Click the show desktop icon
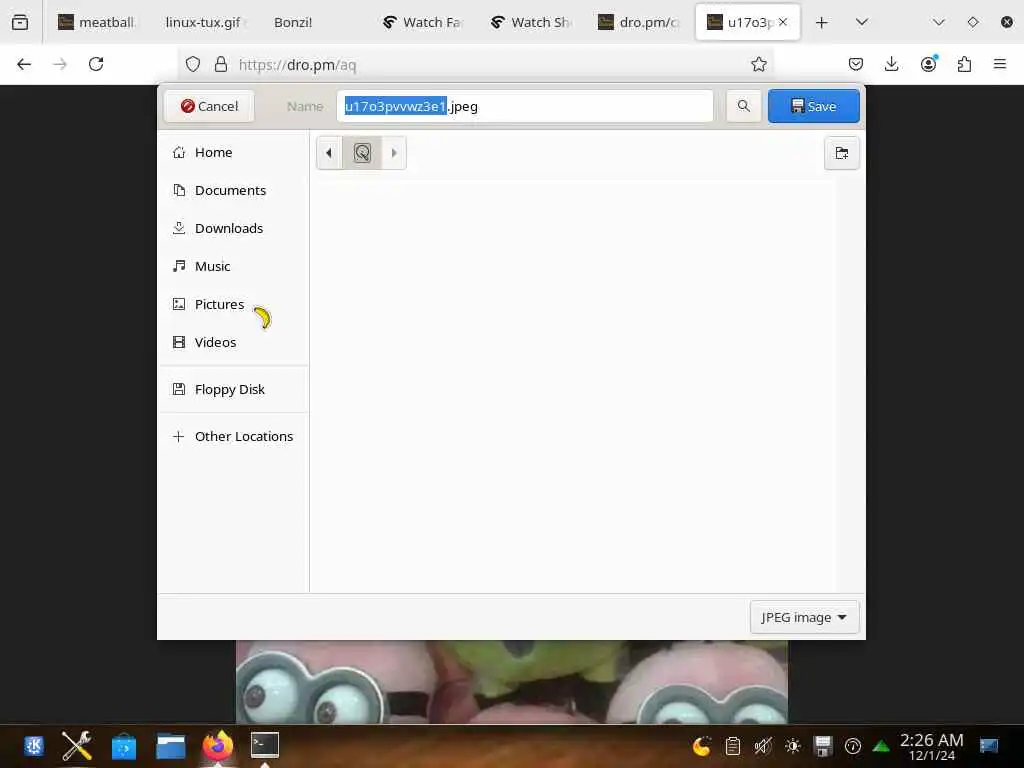This screenshot has width=1024, height=768. [989, 746]
